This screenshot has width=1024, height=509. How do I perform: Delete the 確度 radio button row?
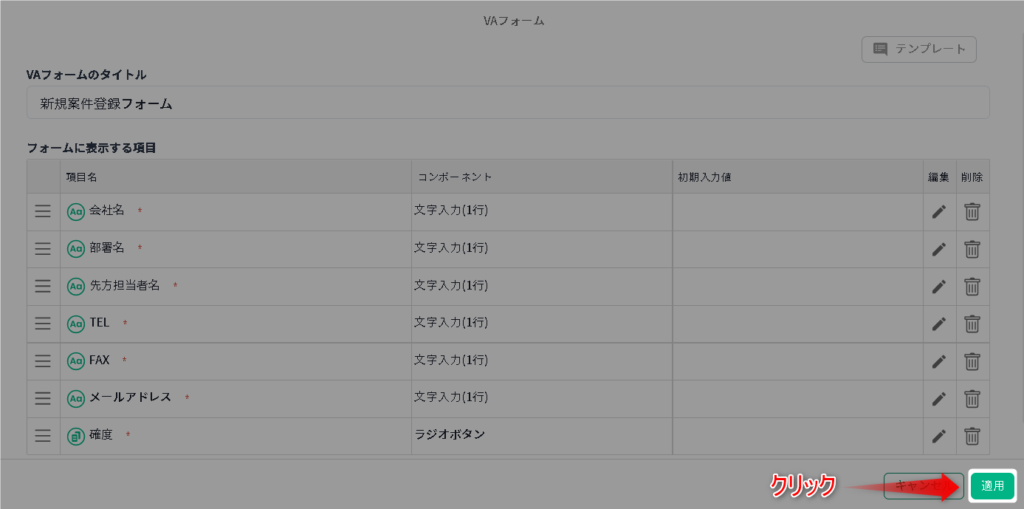pyautogui.click(x=972, y=435)
